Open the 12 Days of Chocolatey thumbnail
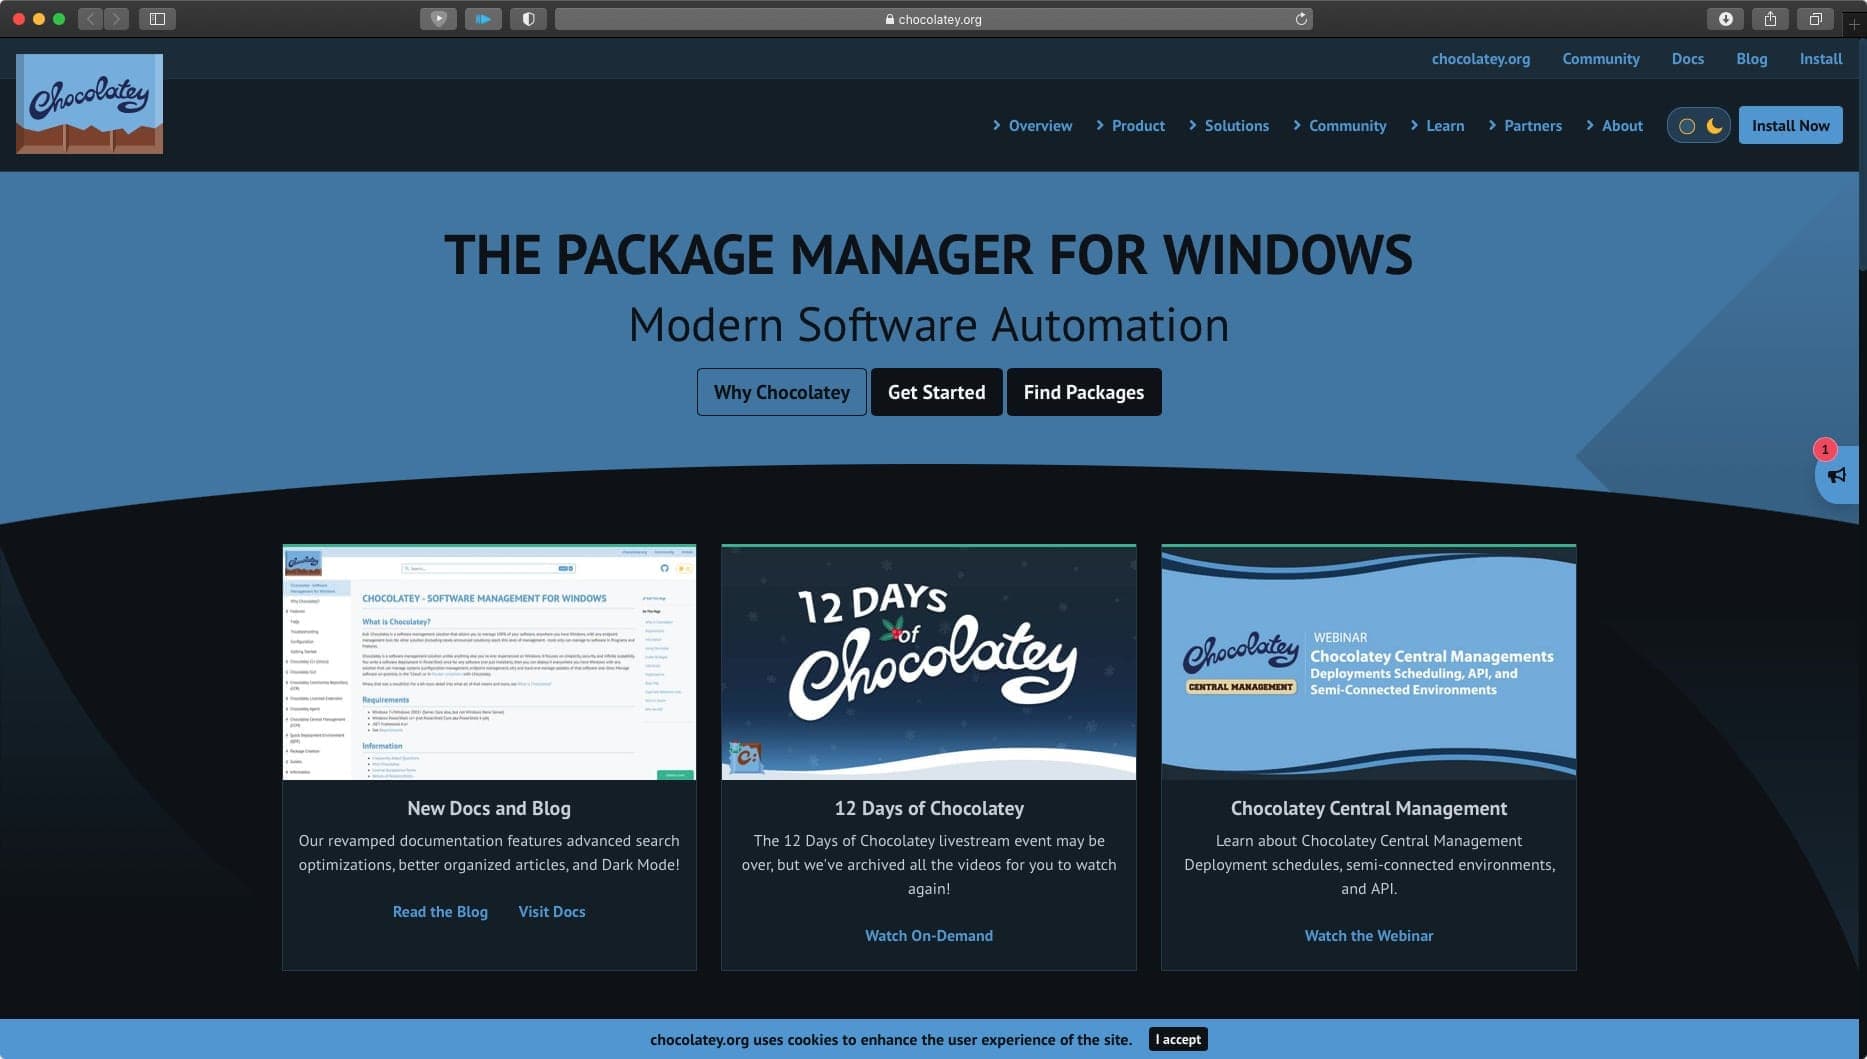 click(x=928, y=662)
